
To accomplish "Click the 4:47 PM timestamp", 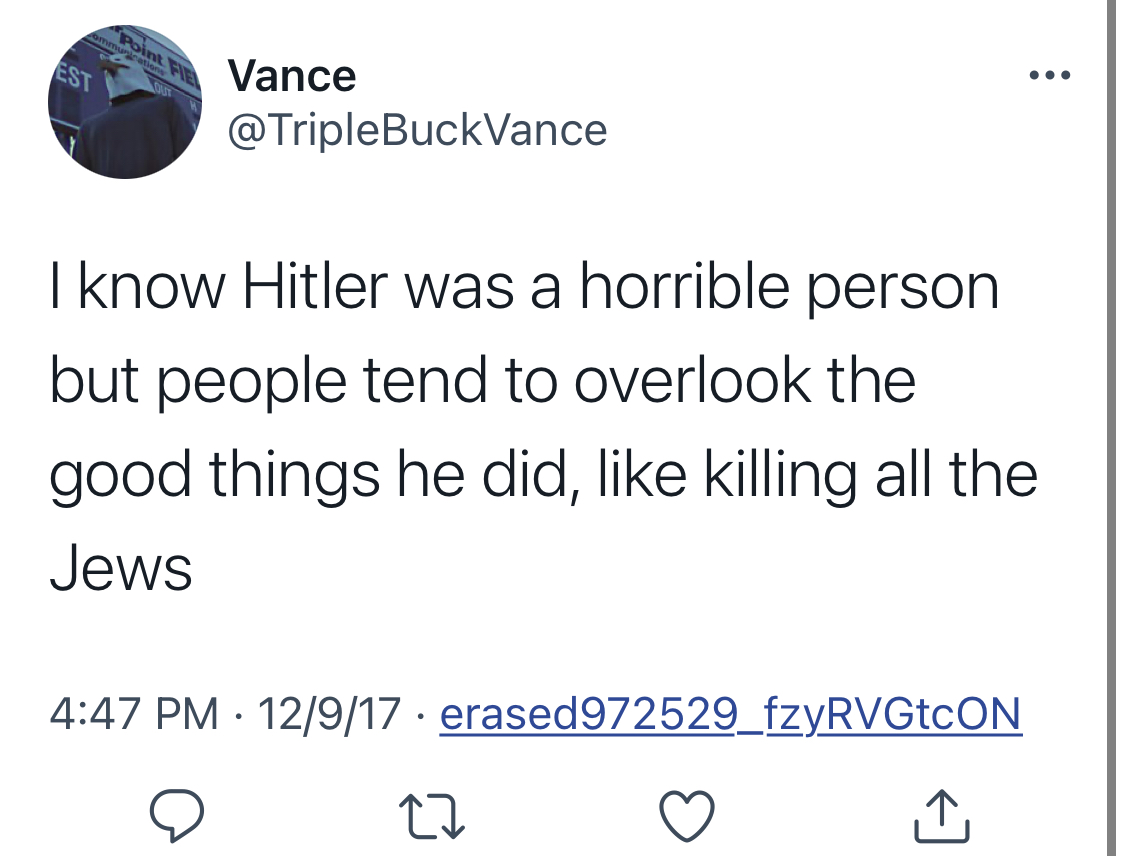I will (x=134, y=714).
